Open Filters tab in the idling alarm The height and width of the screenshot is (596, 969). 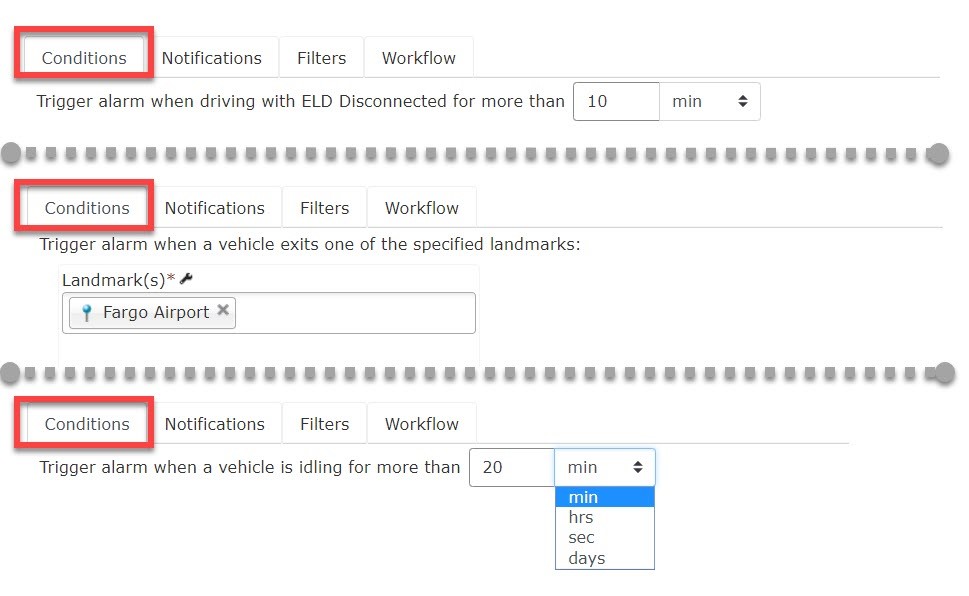324,424
